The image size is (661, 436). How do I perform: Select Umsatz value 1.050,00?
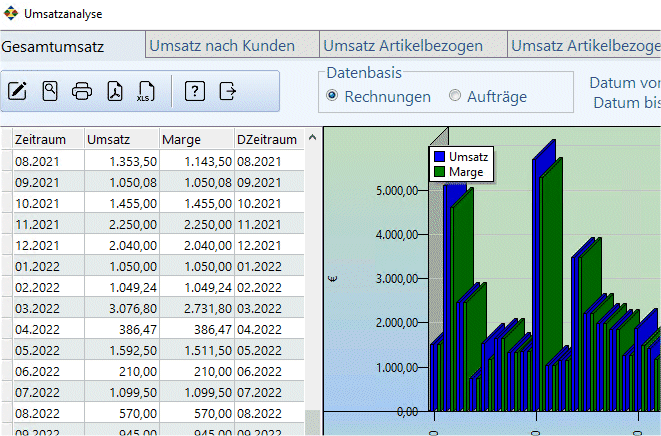click(122, 266)
